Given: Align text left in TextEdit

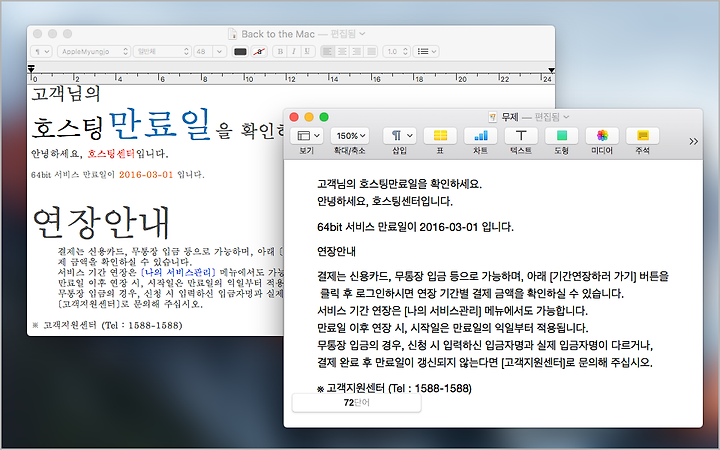Looking at the screenshot, I should [327, 51].
